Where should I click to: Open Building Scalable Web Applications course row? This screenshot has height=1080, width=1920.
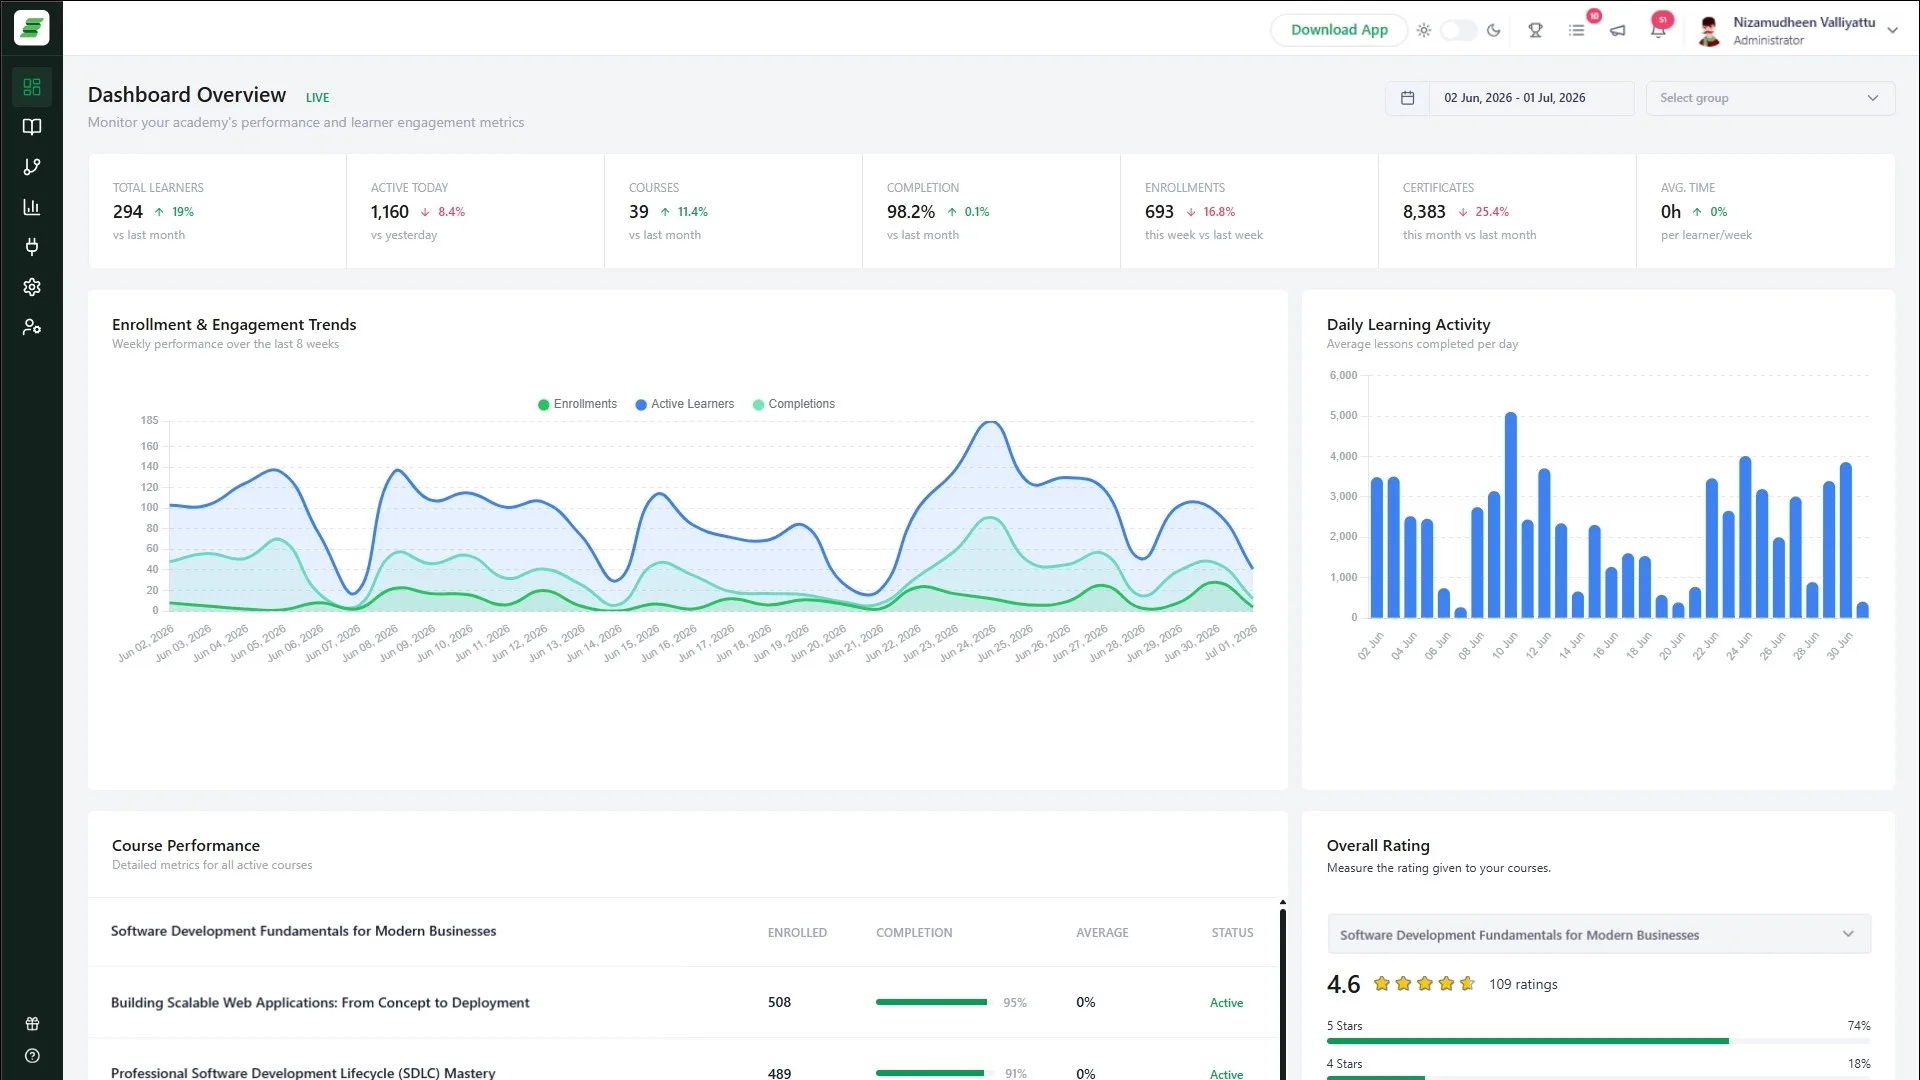[x=683, y=1002]
